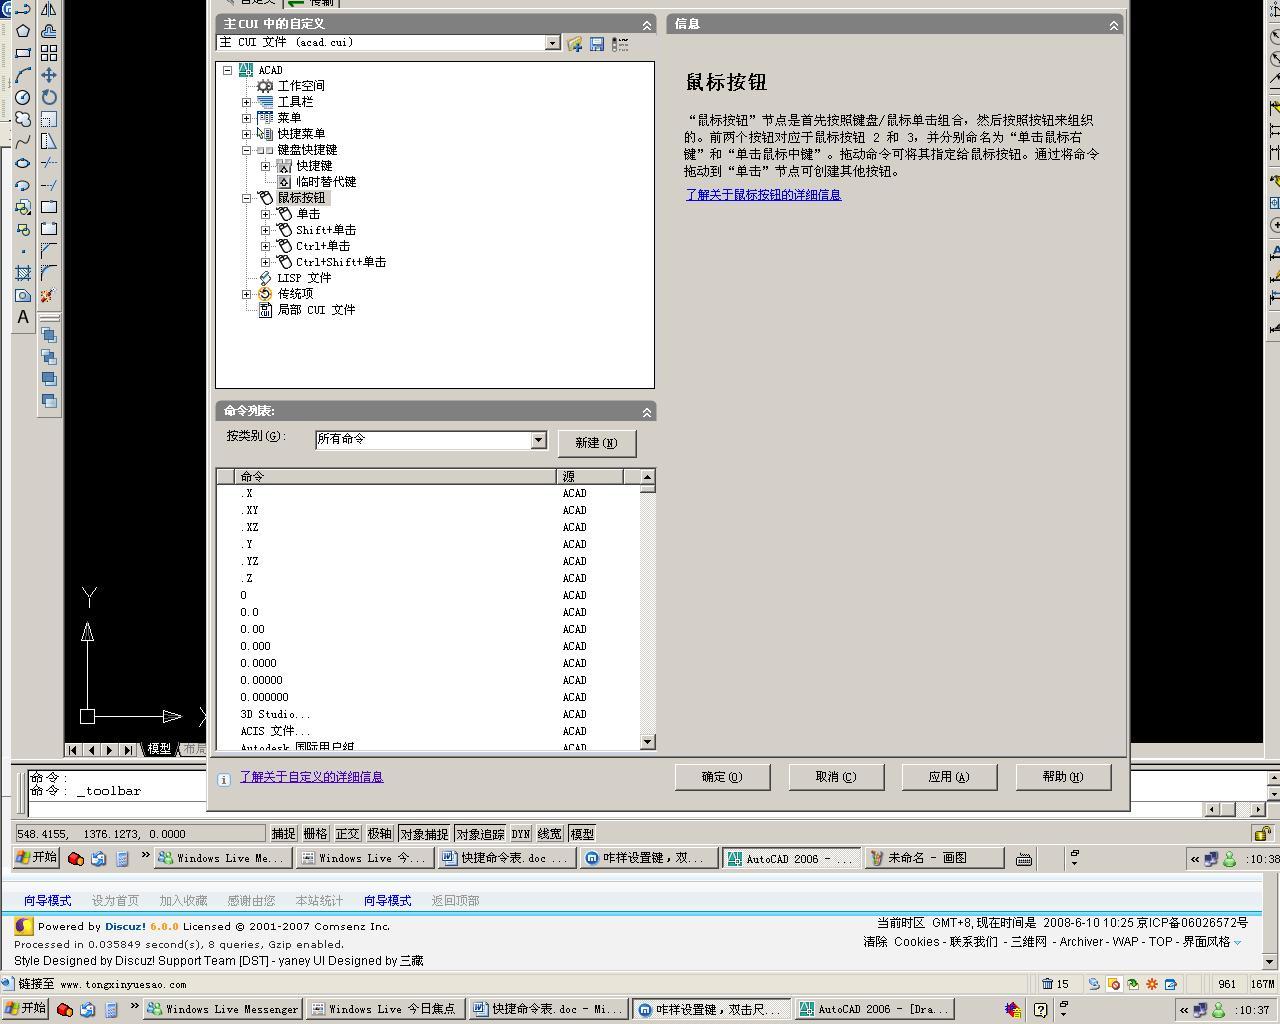This screenshot has width=1280, height=1024.
Task: Collapse the 鼠标按钮 tree node
Action: click(247, 198)
